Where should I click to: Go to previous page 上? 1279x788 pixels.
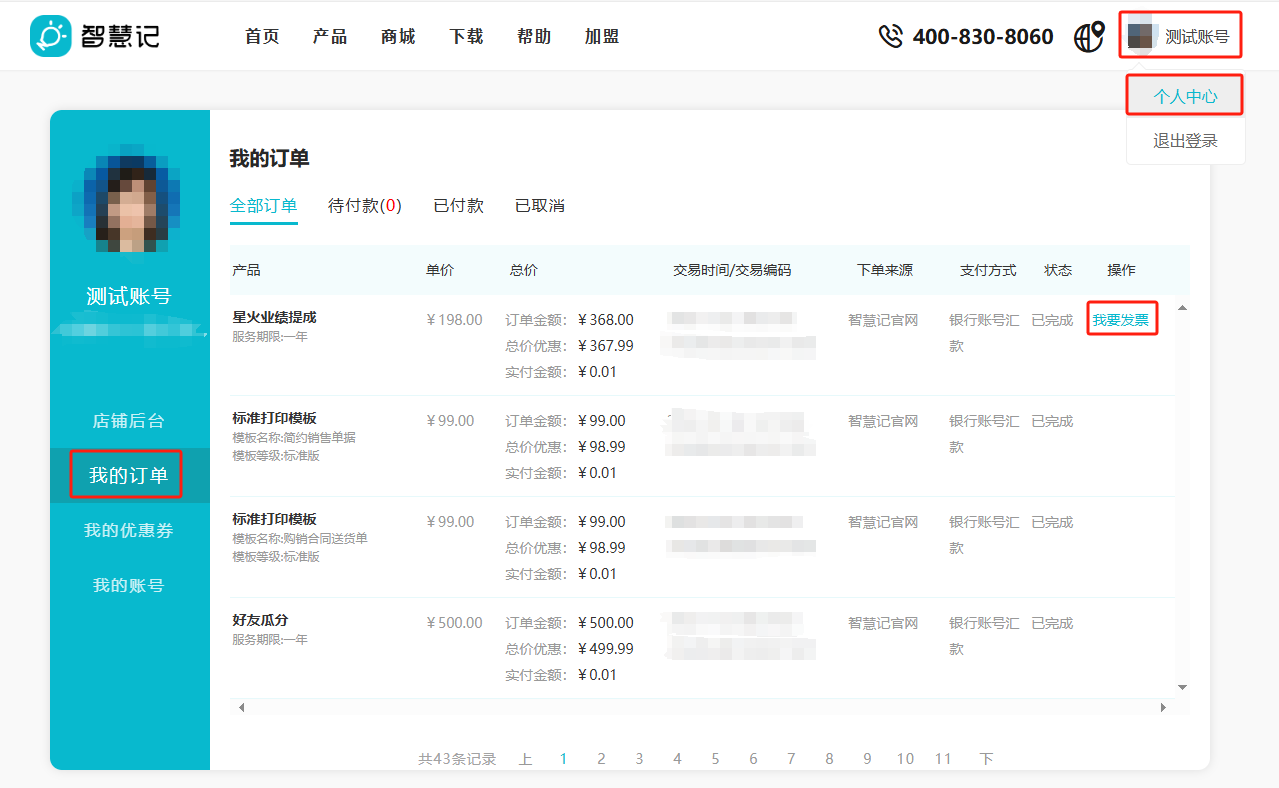pyautogui.click(x=526, y=759)
